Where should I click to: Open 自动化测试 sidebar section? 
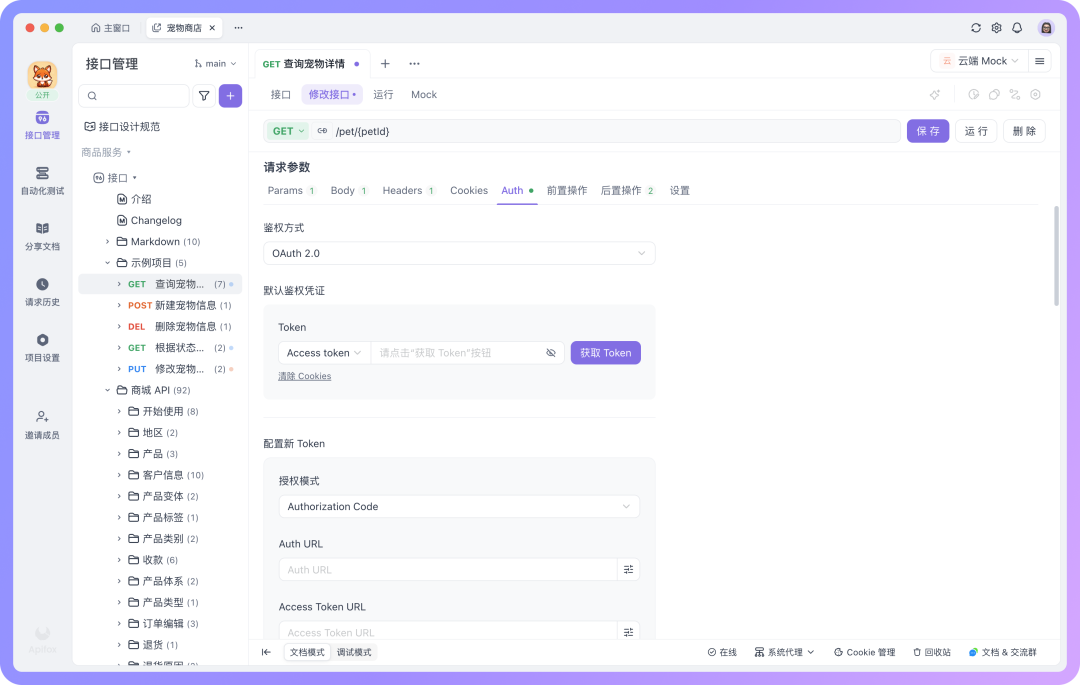point(42,181)
